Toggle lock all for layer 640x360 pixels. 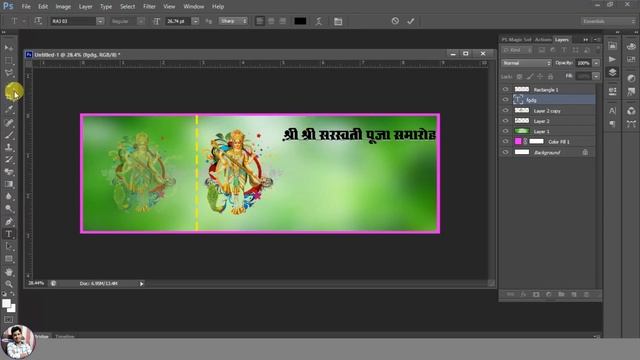tap(550, 76)
